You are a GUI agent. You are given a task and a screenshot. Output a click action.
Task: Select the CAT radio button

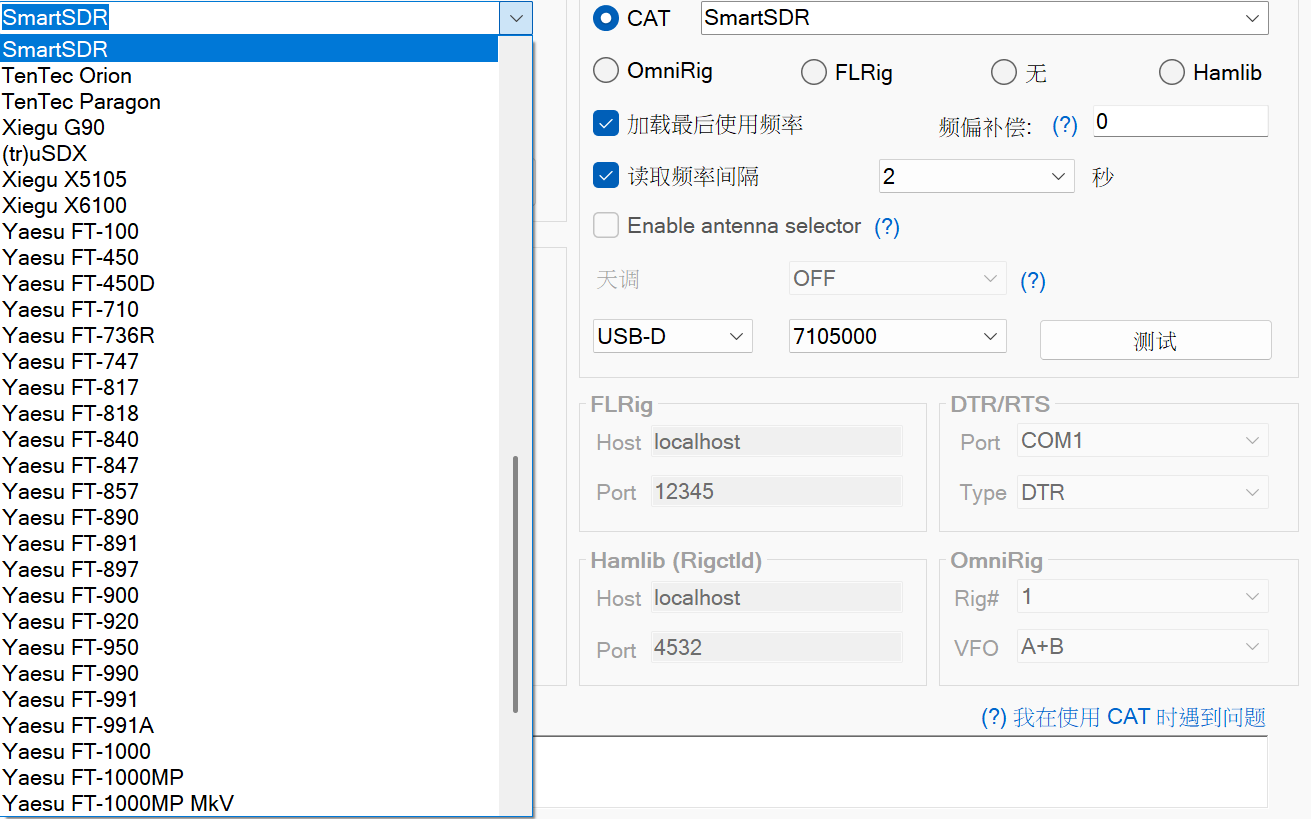606,18
